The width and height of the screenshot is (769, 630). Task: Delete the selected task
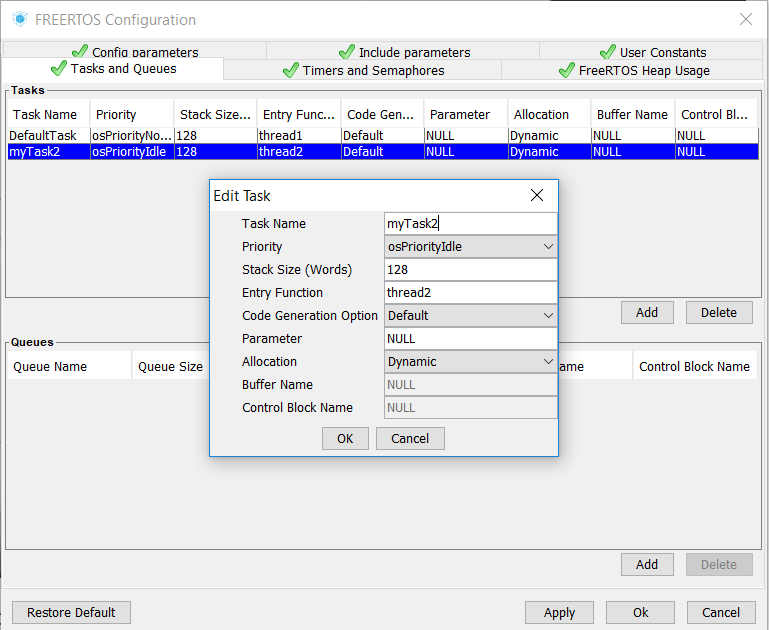click(719, 313)
